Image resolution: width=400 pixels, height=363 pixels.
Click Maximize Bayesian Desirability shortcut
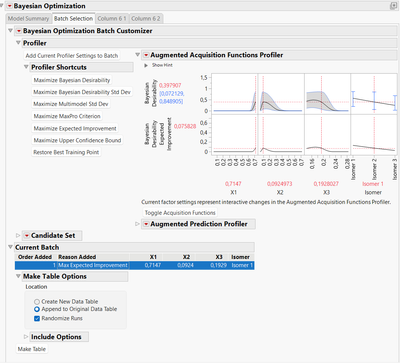pyautogui.click(x=72, y=80)
